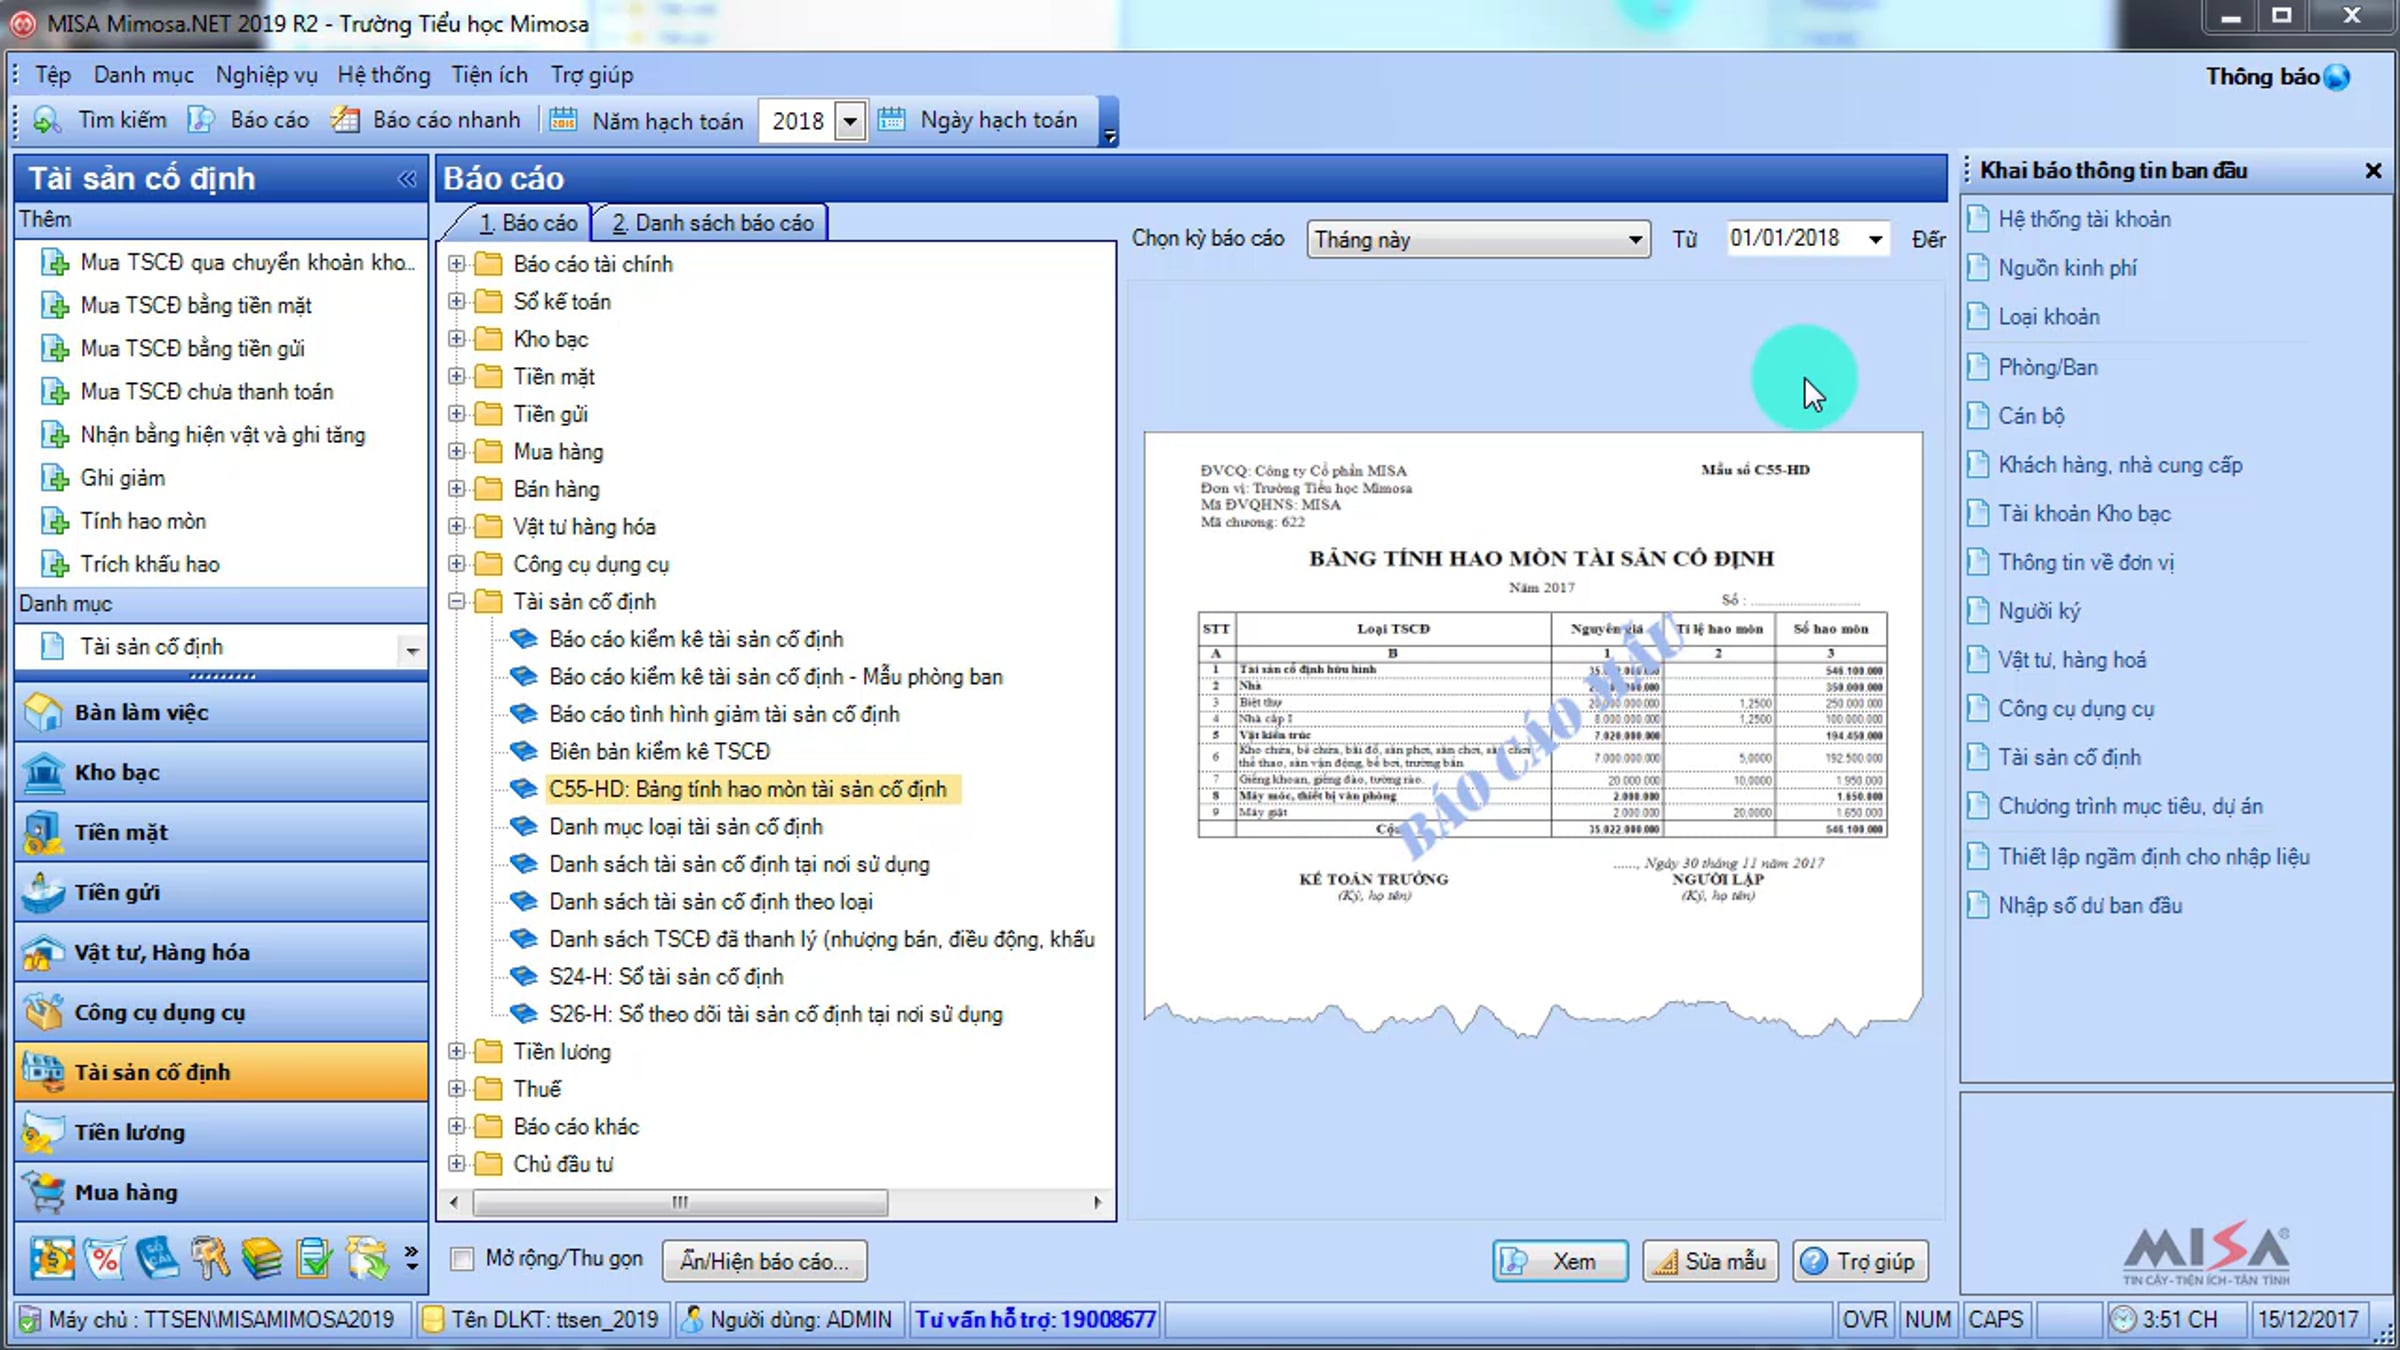
Task: Expand the Danh mục Tài sản cố định dropdown
Action: (x=412, y=650)
